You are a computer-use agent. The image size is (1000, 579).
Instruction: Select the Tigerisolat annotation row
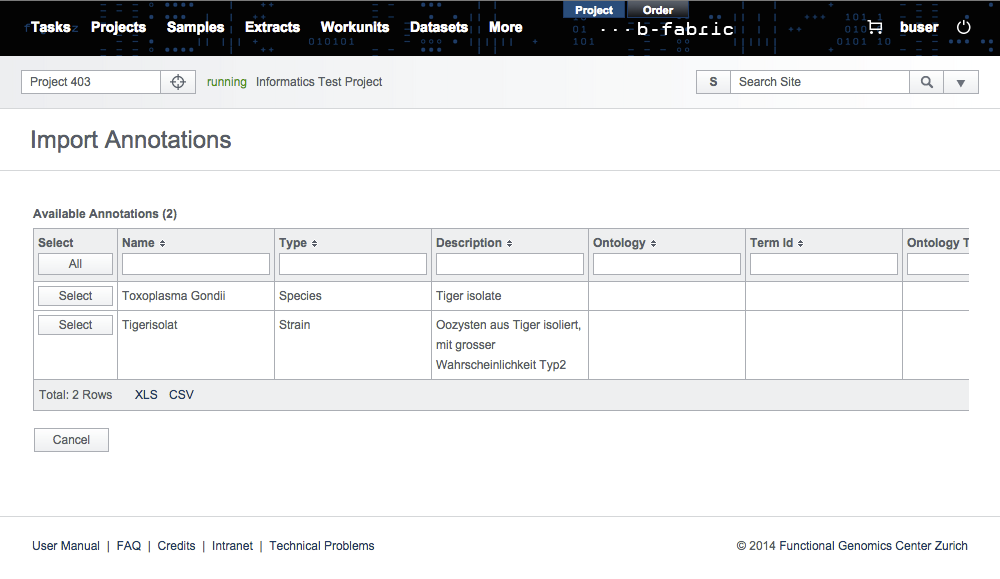coord(75,325)
